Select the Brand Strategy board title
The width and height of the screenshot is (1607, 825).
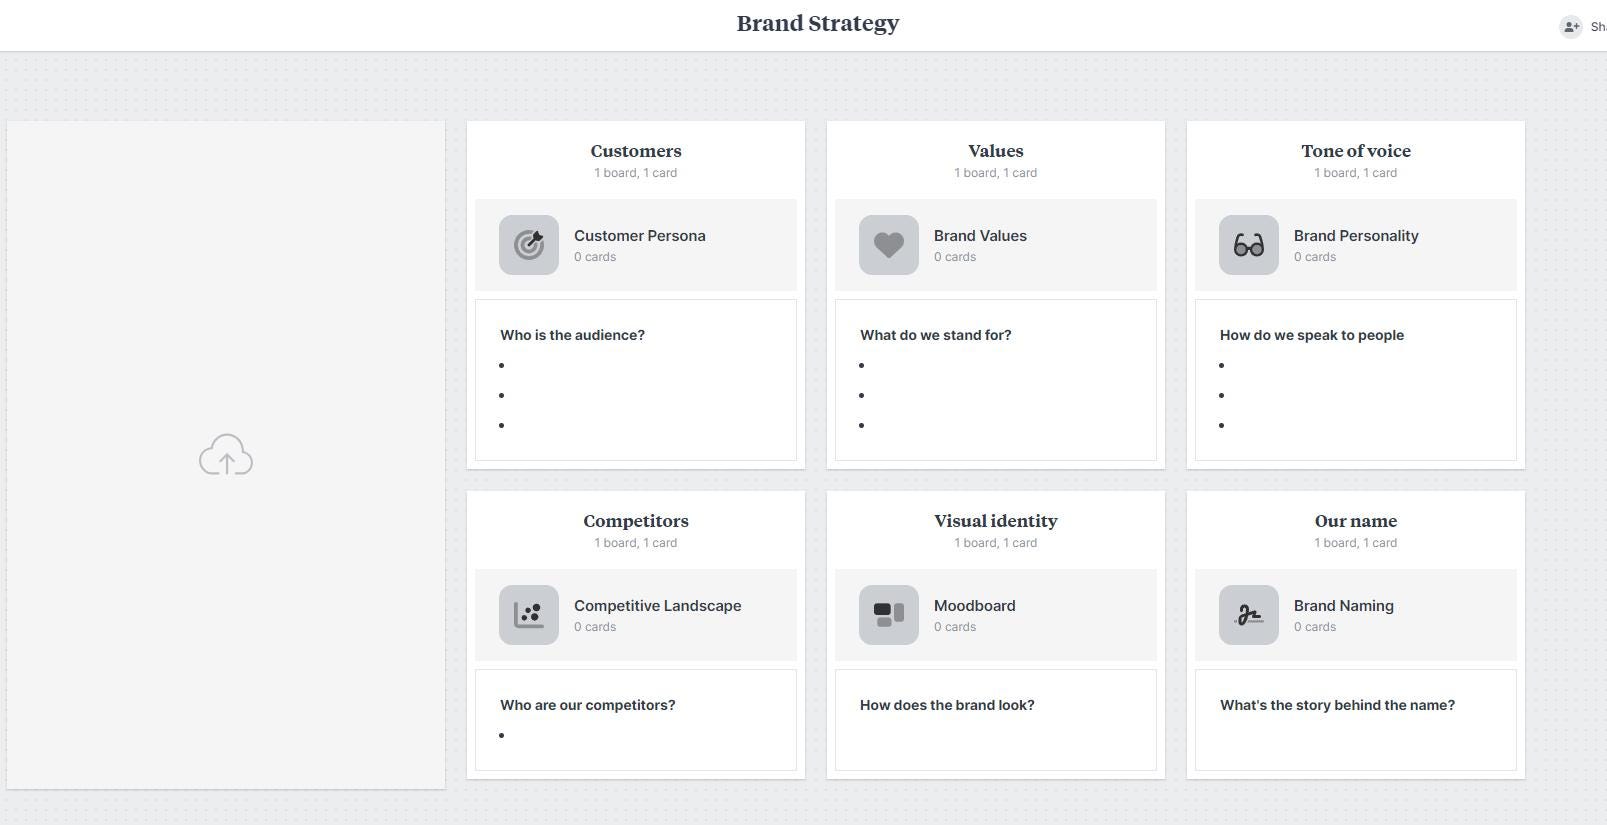(x=818, y=23)
